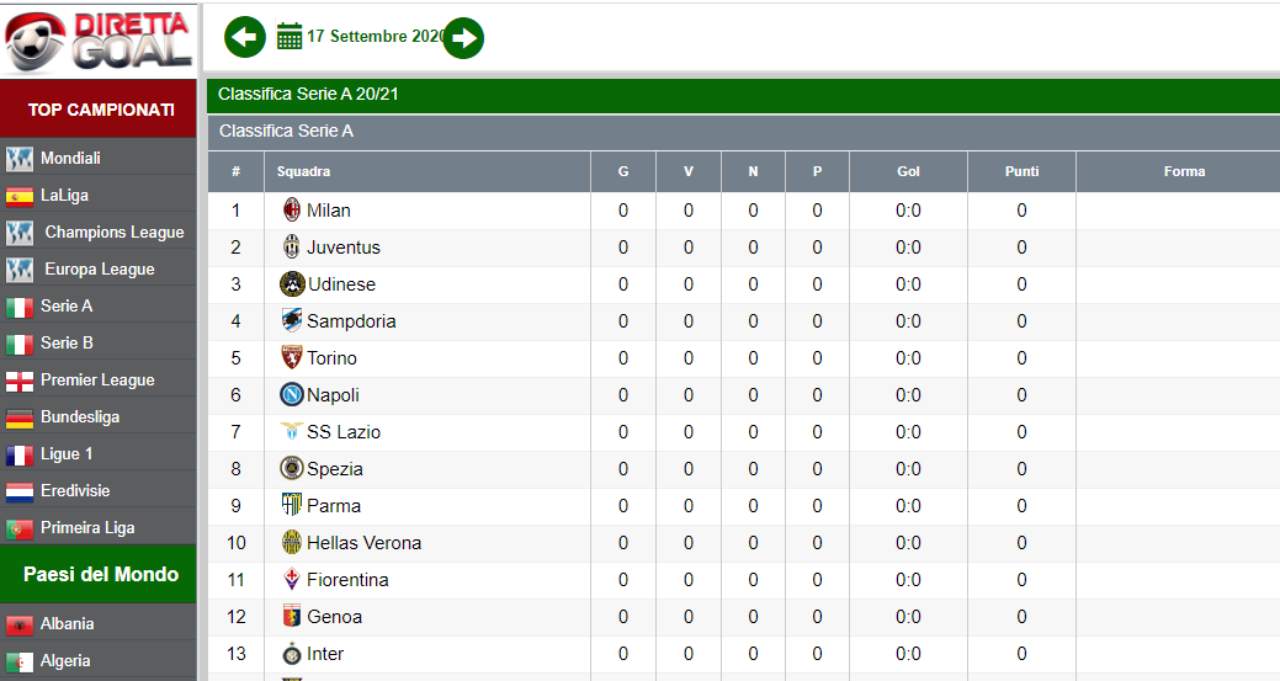
Task: Open Juventus team link
Action: pyautogui.click(x=343, y=247)
